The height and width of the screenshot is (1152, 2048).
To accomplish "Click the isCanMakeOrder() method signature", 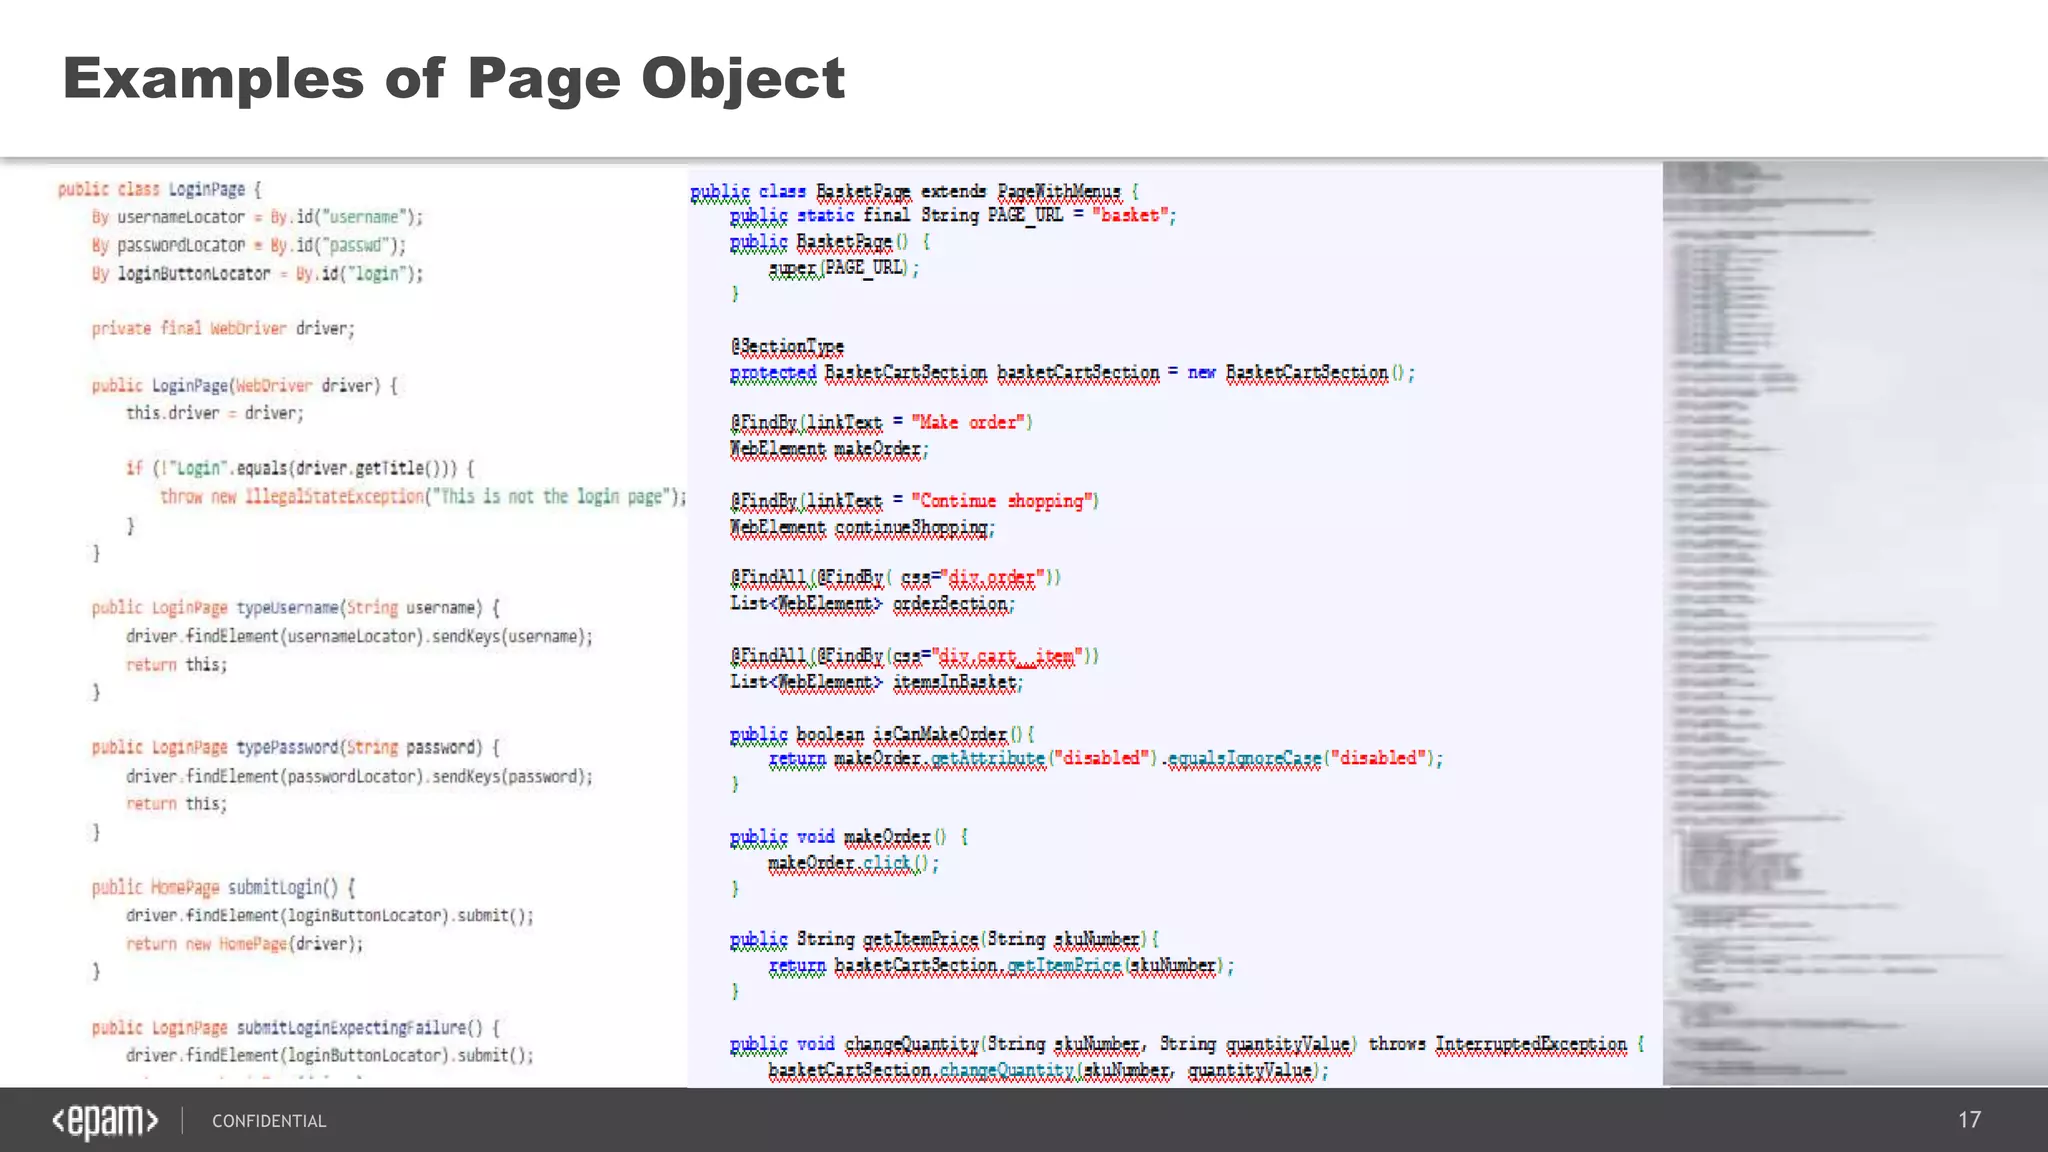I will 882,735.
